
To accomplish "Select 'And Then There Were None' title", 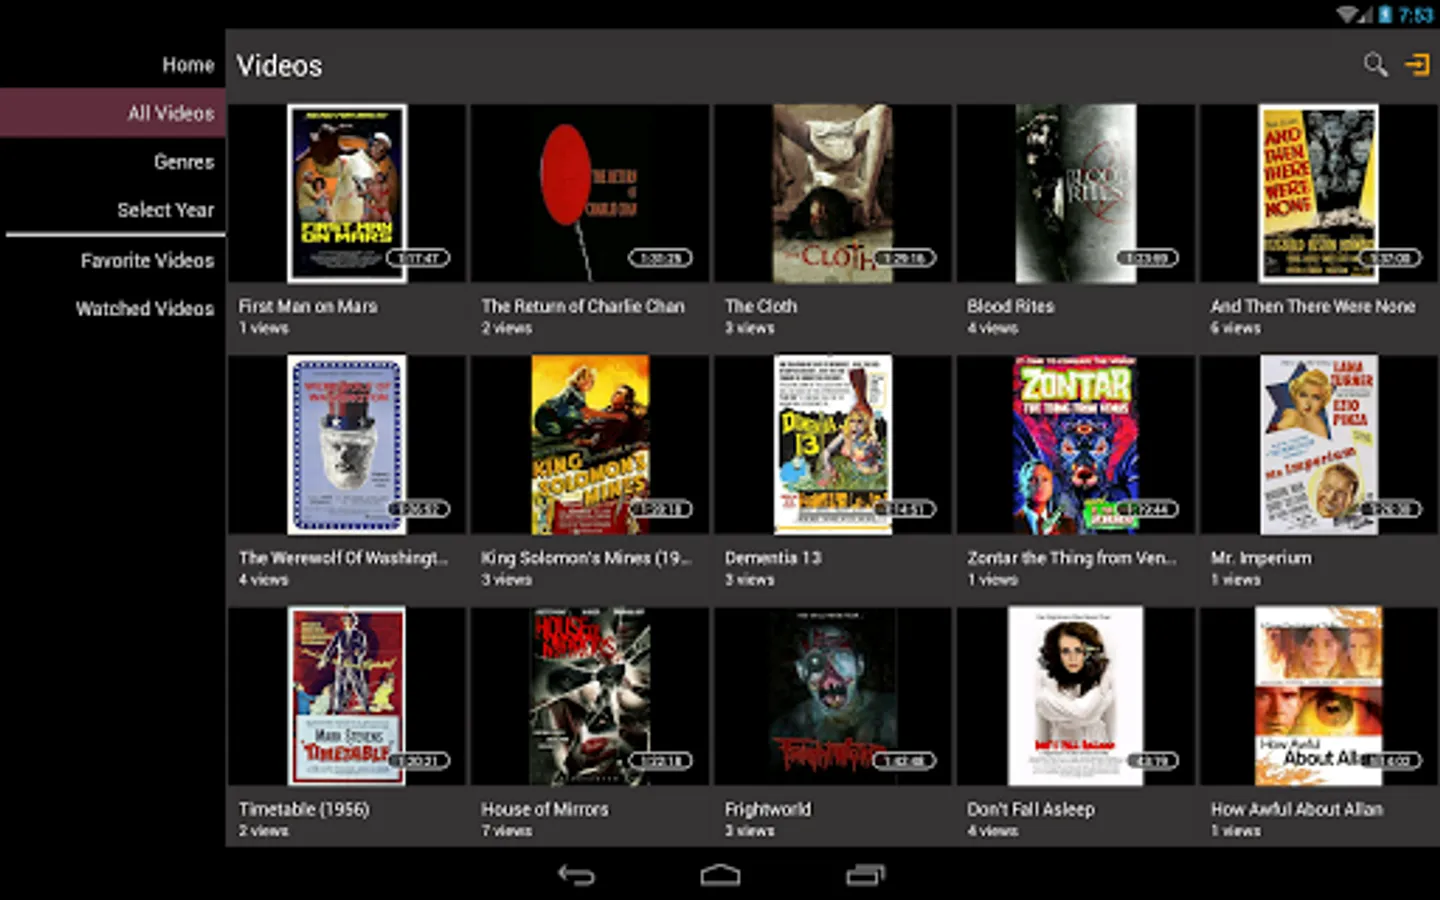I will click(1313, 306).
